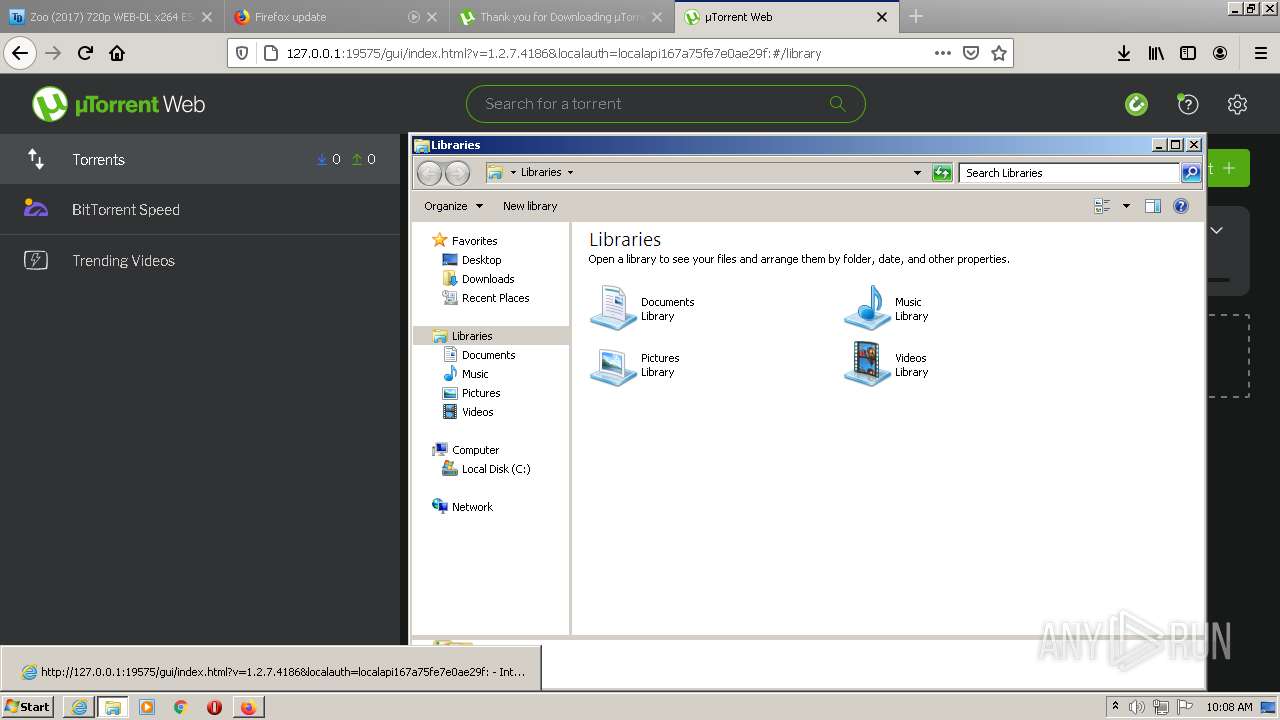Open address bar history dropdown in Libraries
The image size is (1280, 720).
pos(917,173)
